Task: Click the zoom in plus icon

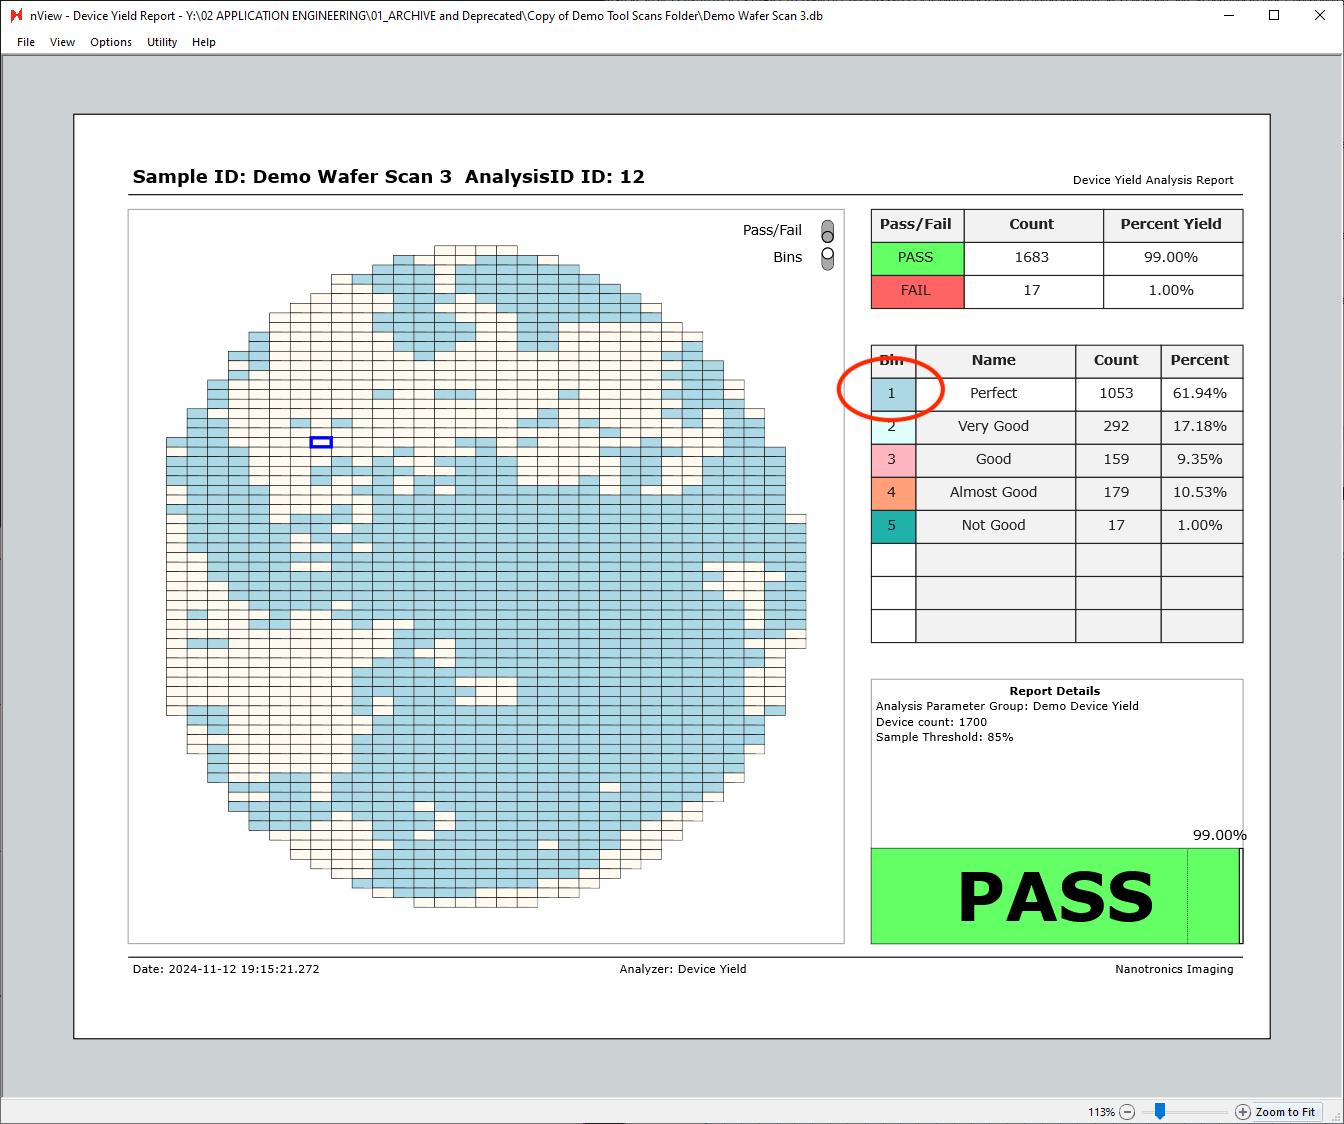Action: click(x=1243, y=1112)
